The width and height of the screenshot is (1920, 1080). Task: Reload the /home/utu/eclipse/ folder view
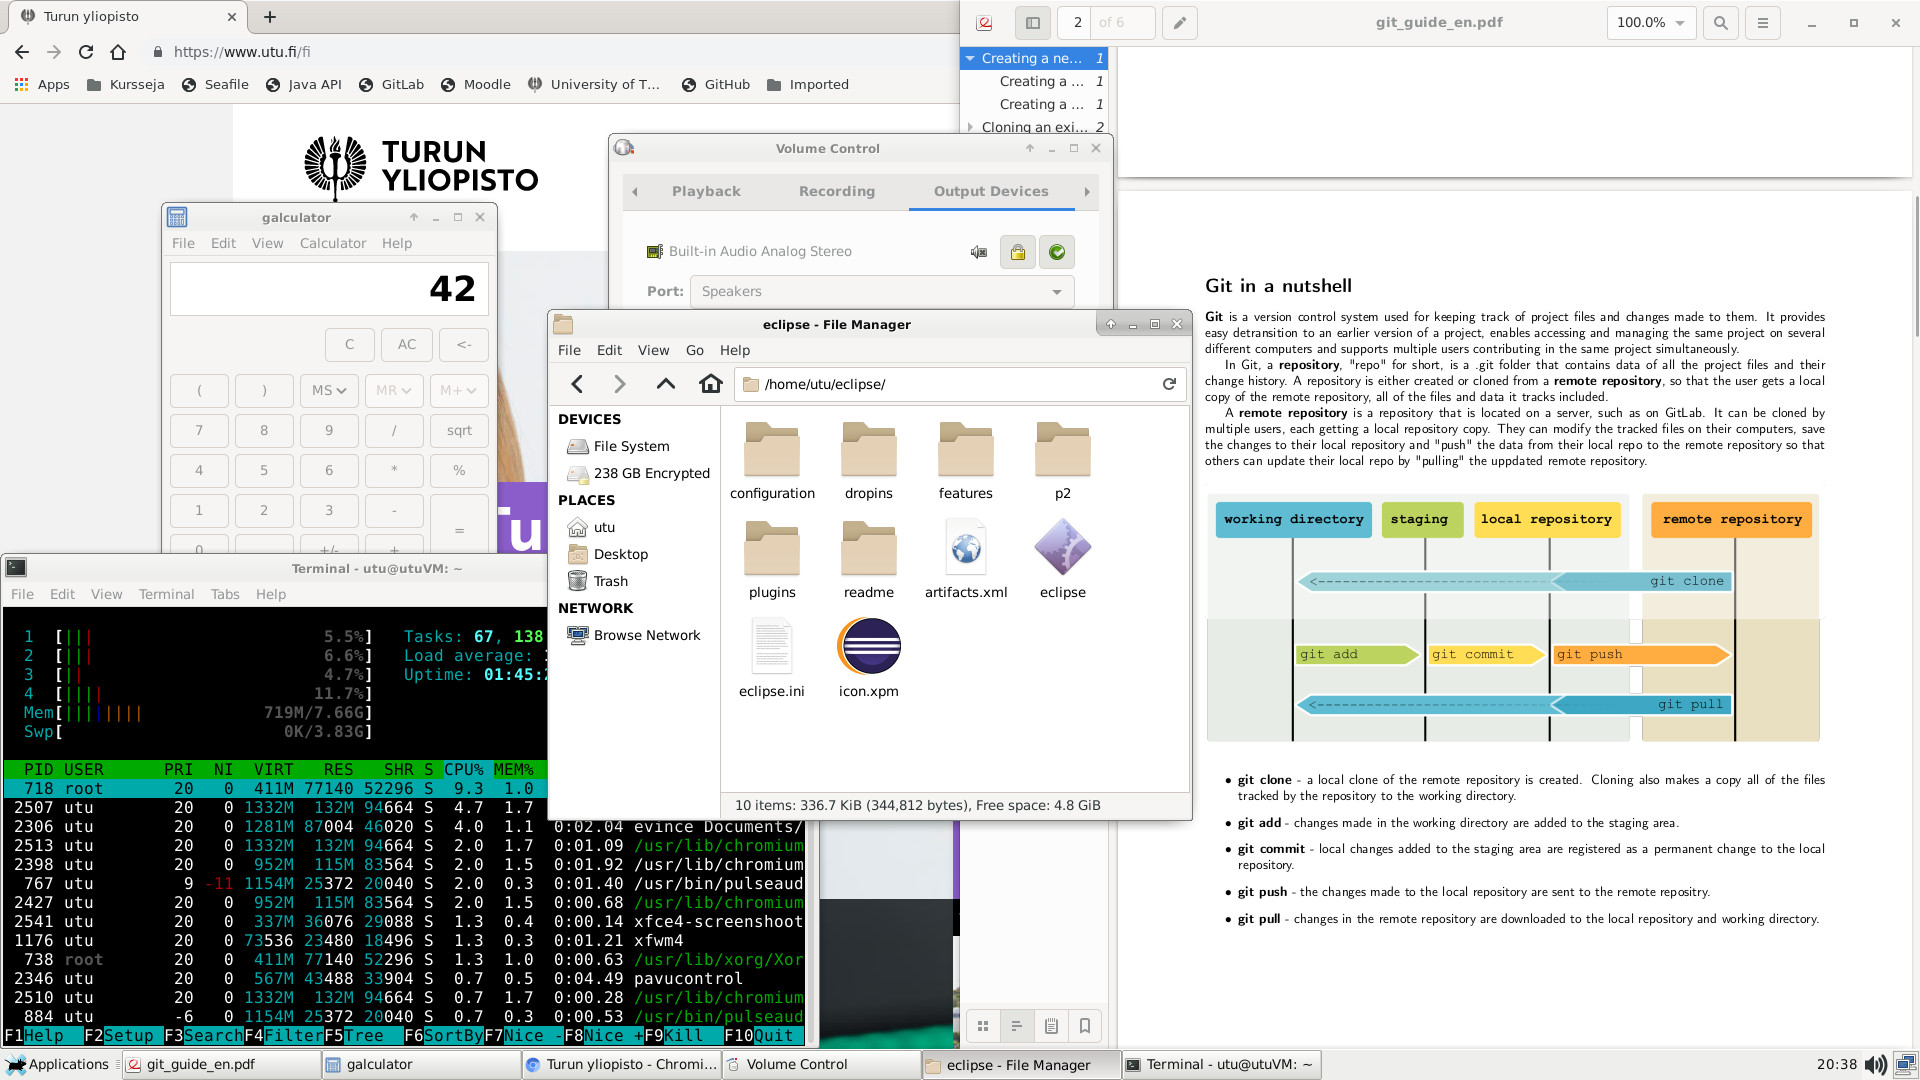coord(1169,384)
